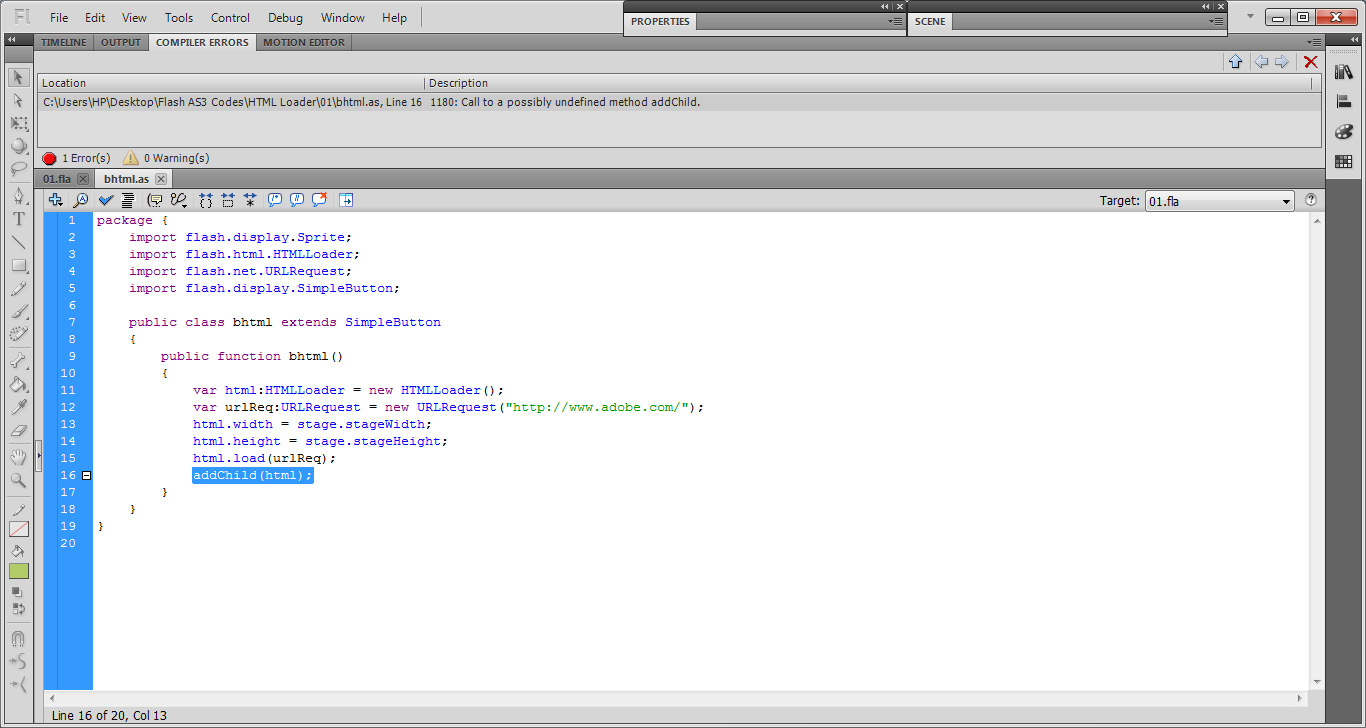The image size is (1366, 728).
Task: Select the Hand tool
Action: tap(18, 457)
